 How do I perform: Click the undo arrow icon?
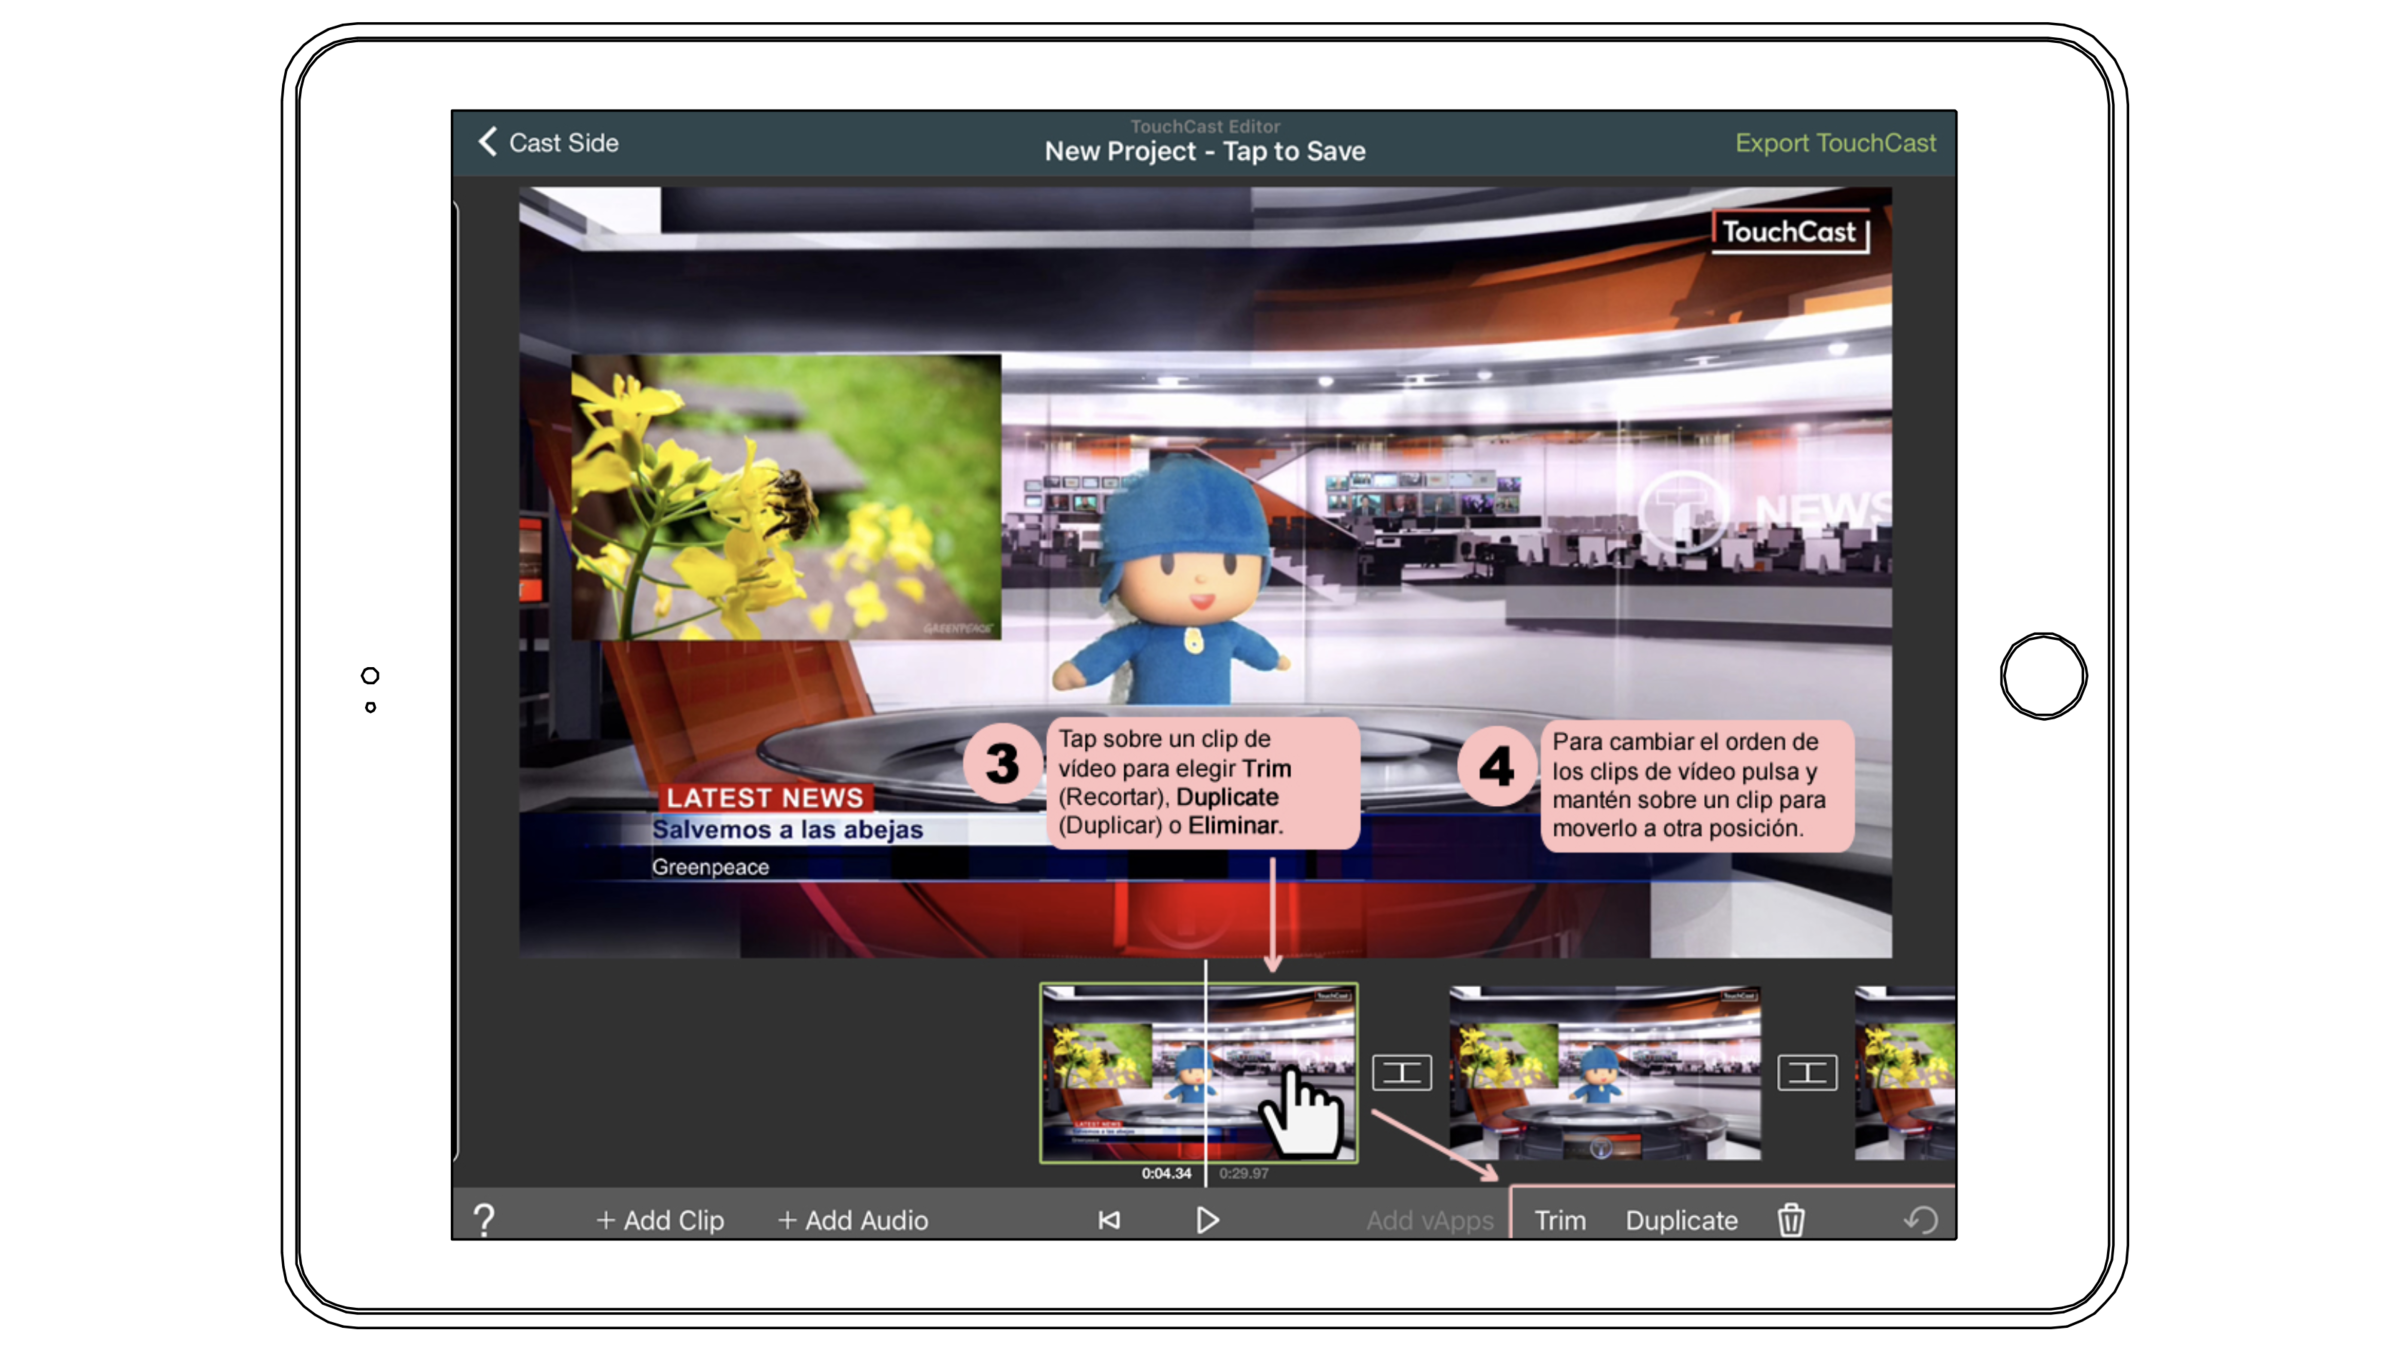[1920, 1220]
